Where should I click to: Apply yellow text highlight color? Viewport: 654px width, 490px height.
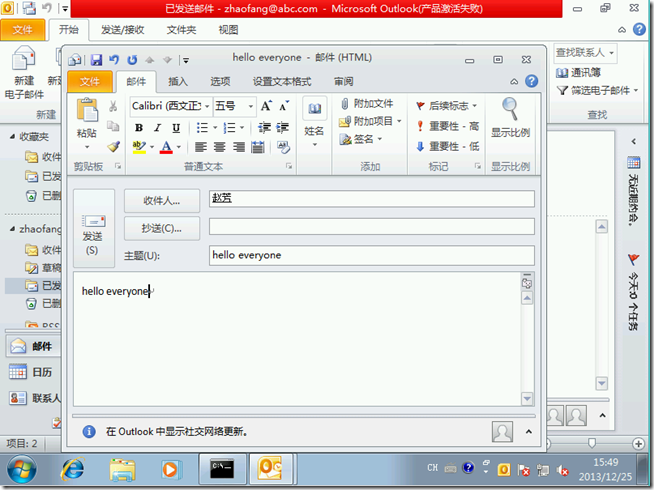click(x=139, y=147)
